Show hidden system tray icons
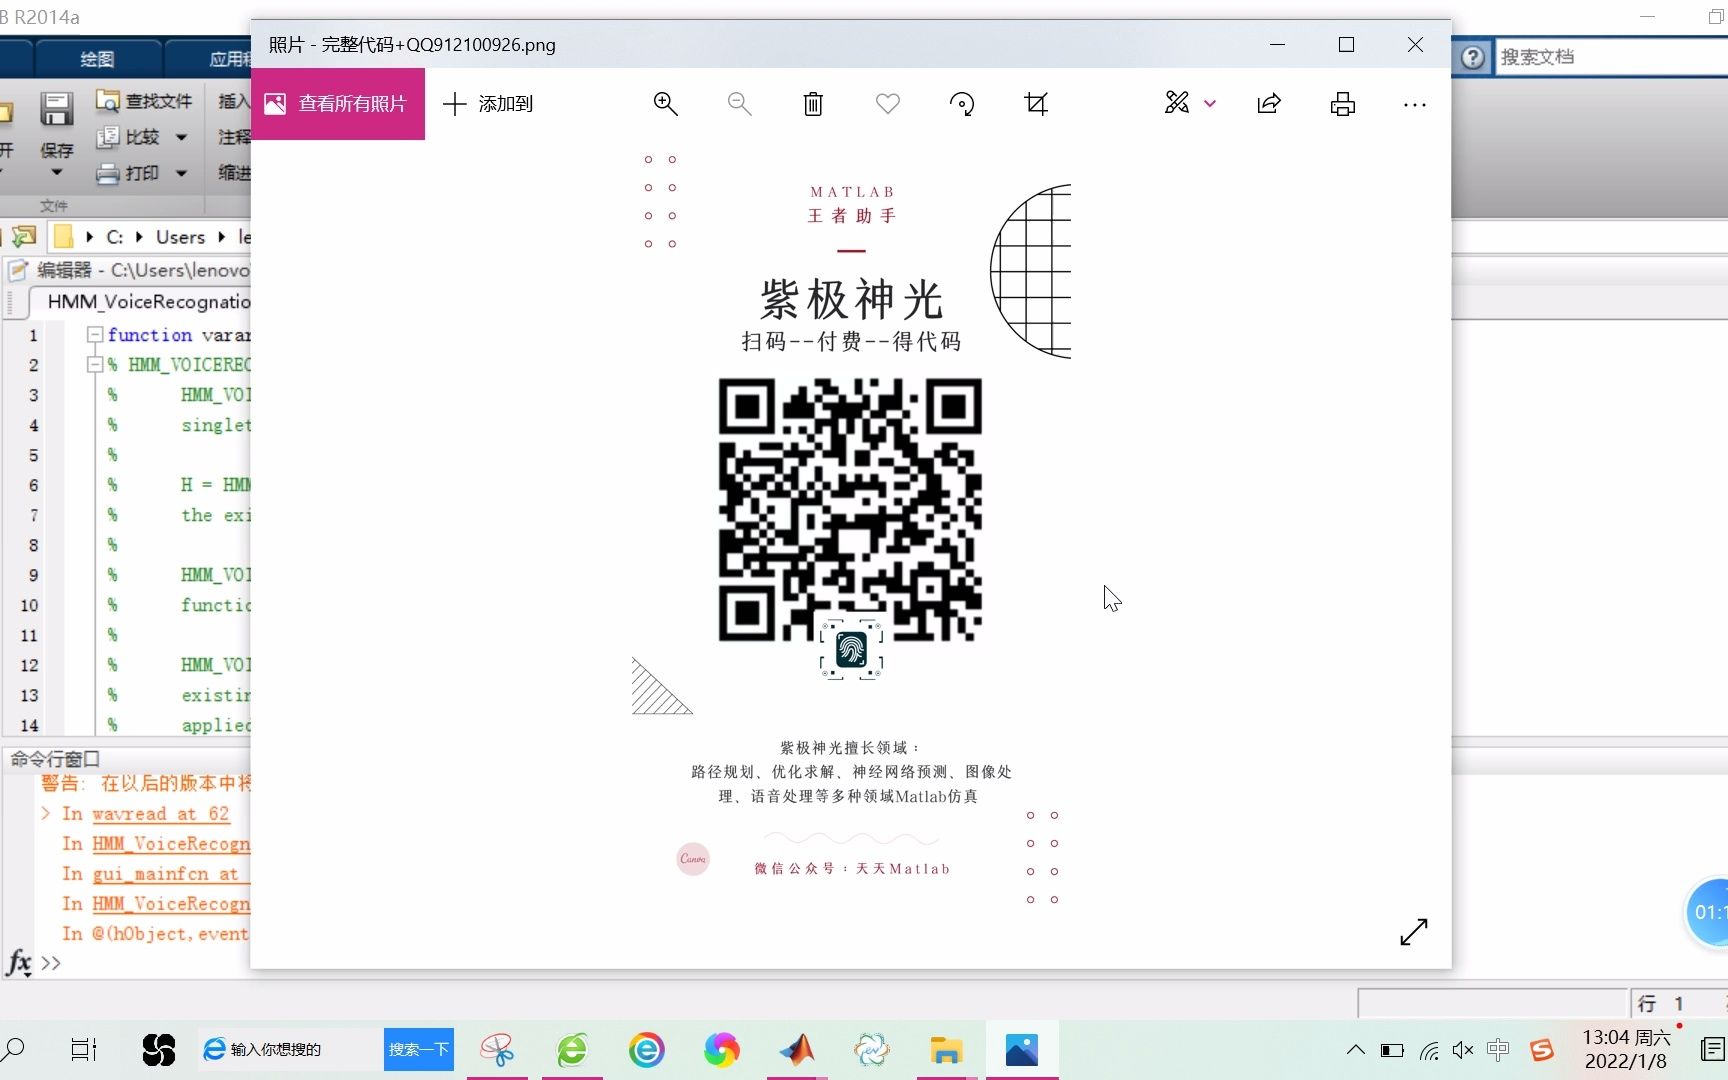This screenshot has width=1728, height=1080. [1355, 1050]
